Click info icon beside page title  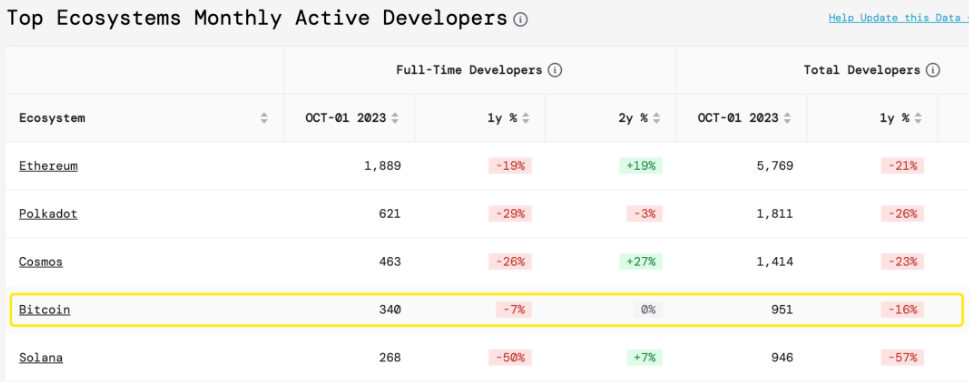tap(520, 20)
